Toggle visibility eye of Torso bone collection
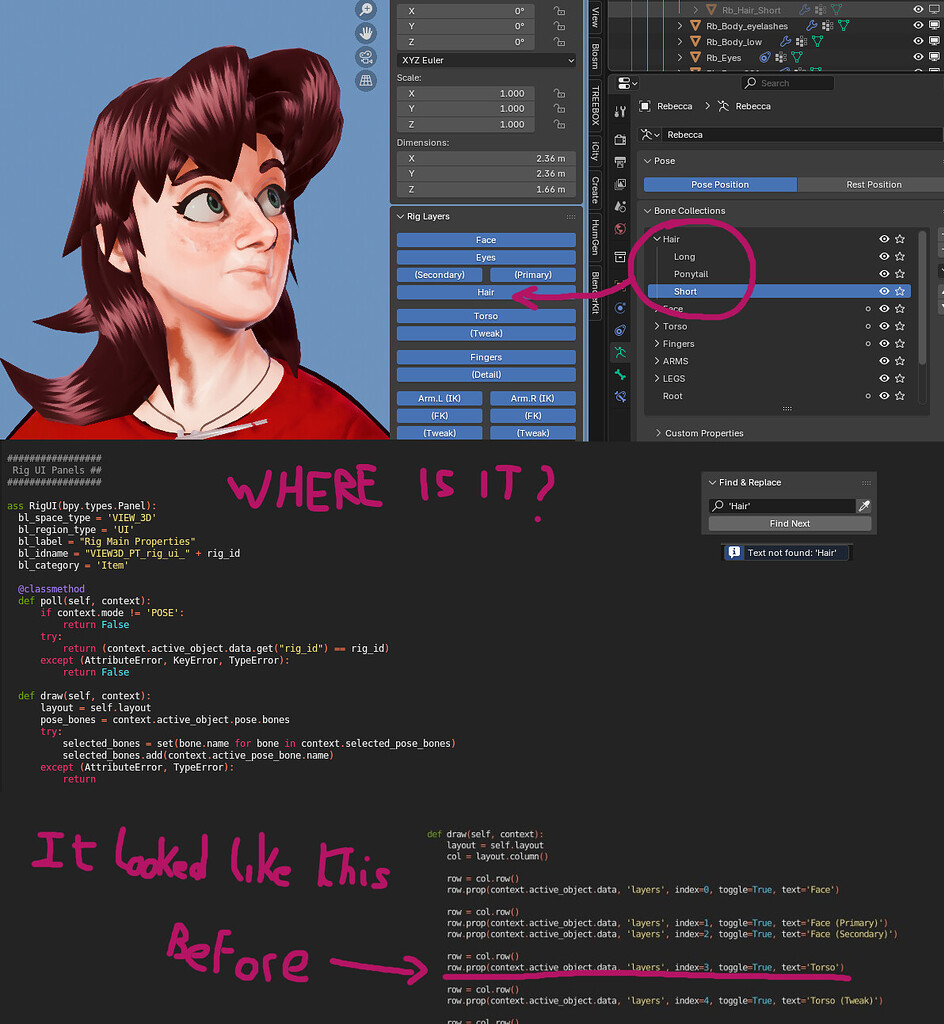This screenshot has width=944, height=1024. [884, 326]
